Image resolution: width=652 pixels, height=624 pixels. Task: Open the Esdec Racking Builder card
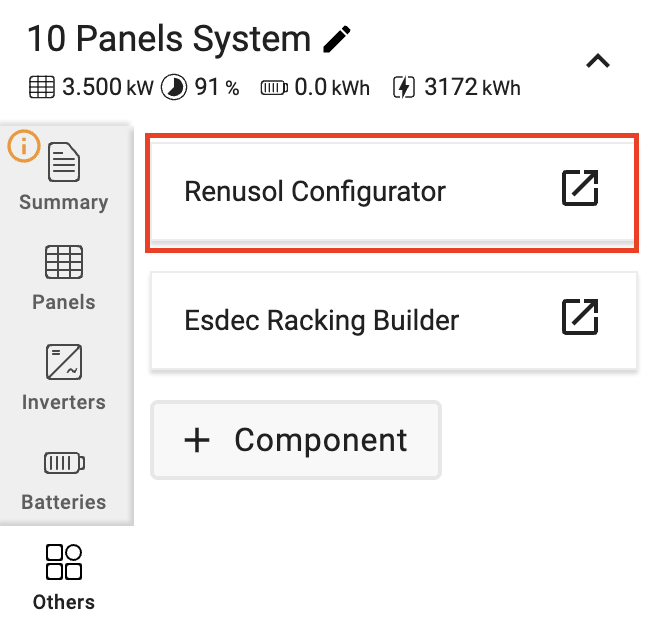[x=393, y=321]
